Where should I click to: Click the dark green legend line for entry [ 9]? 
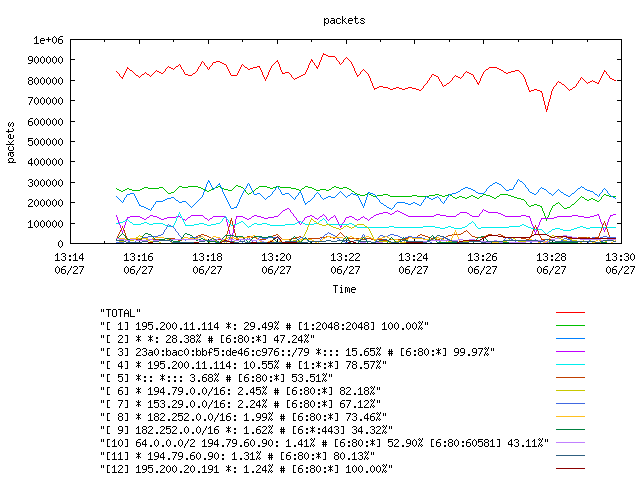570,430
